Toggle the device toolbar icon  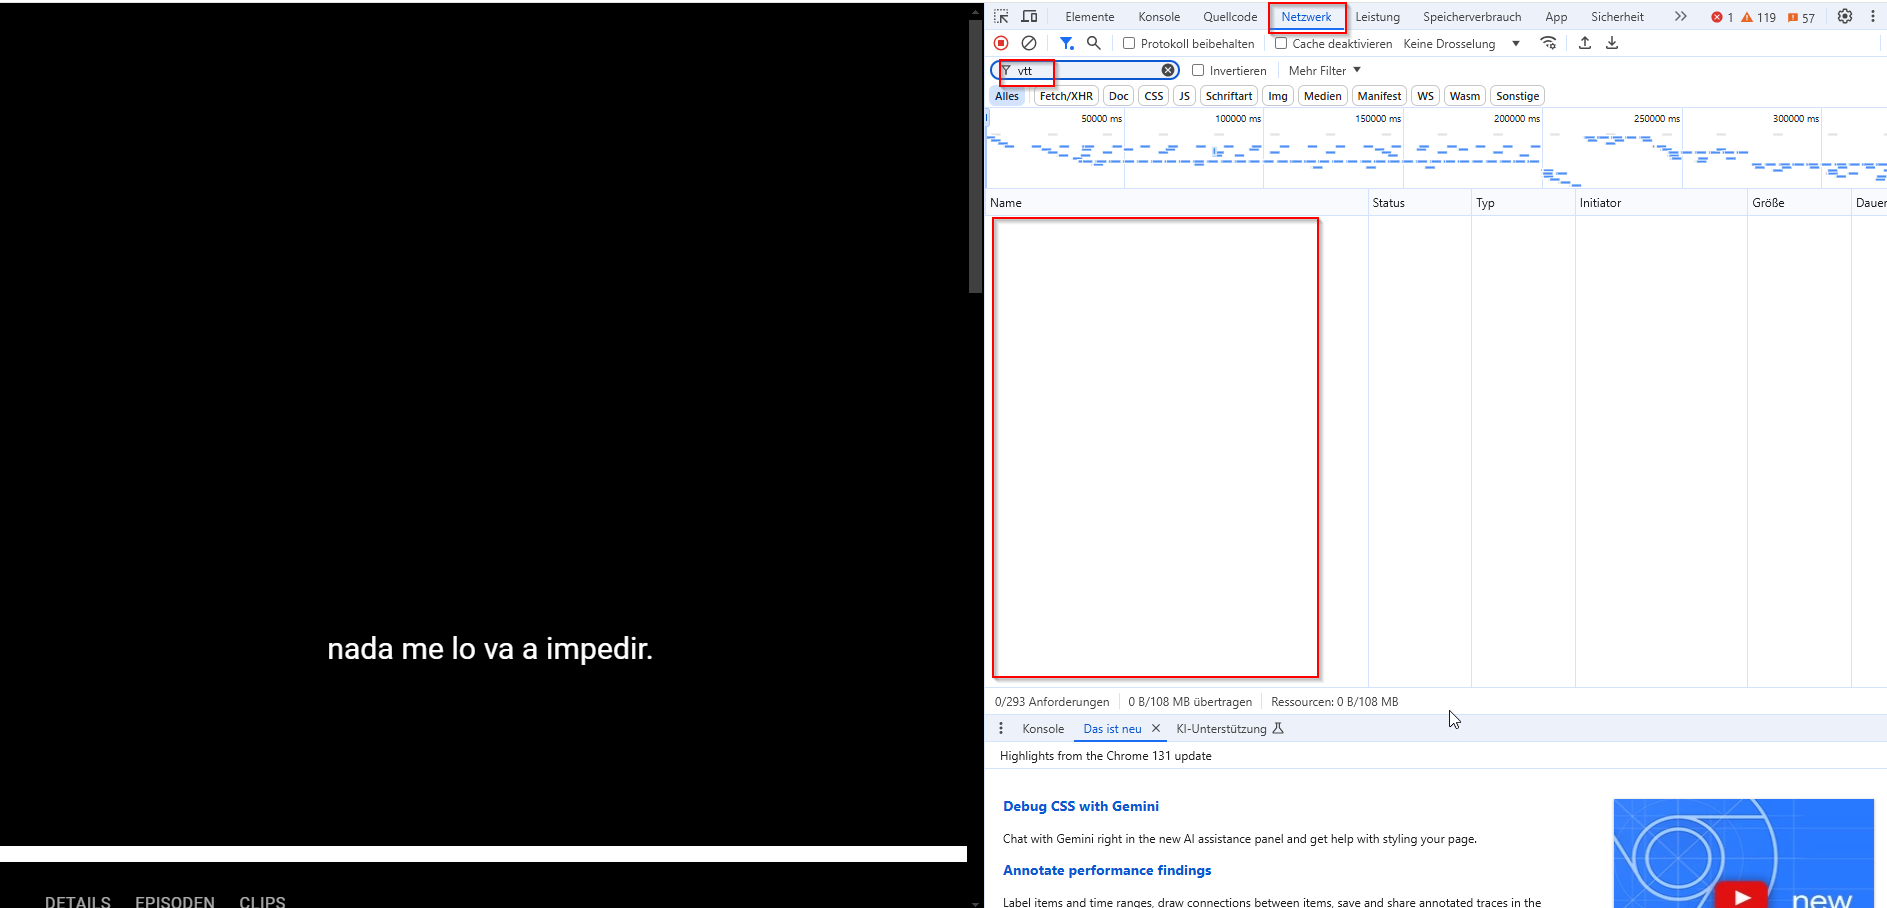(x=1029, y=17)
